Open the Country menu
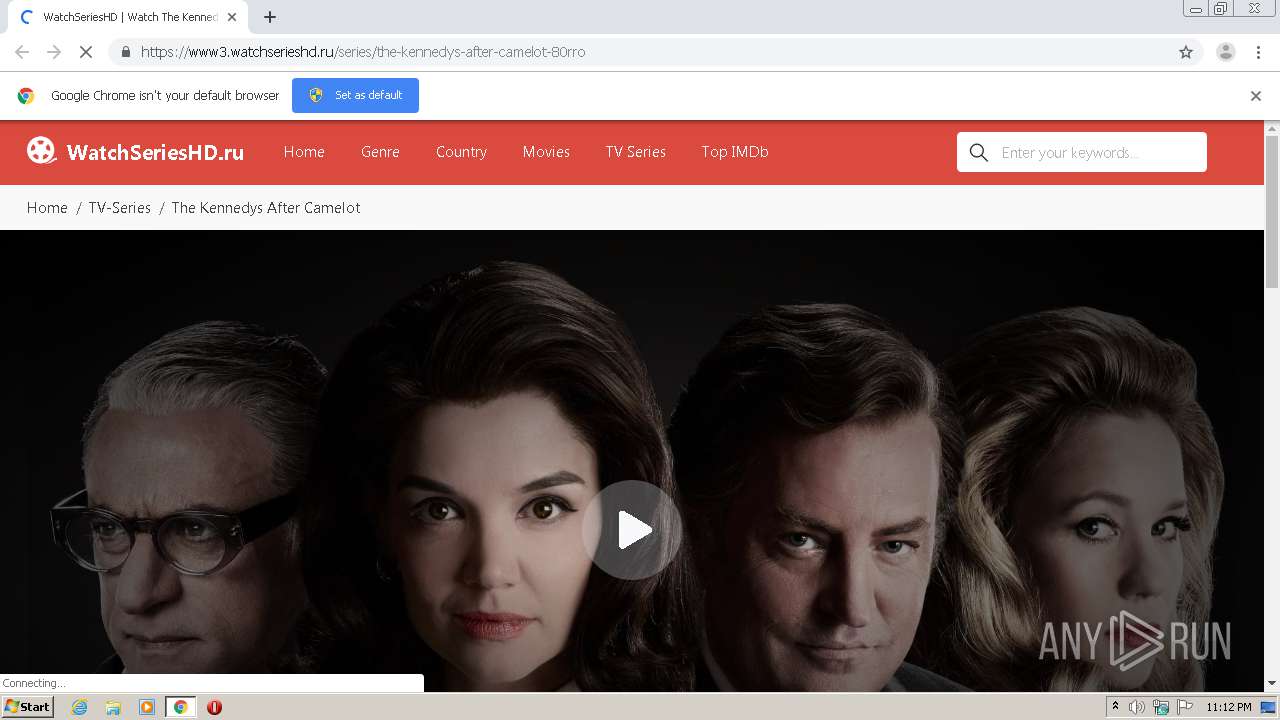 click(461, 152)
